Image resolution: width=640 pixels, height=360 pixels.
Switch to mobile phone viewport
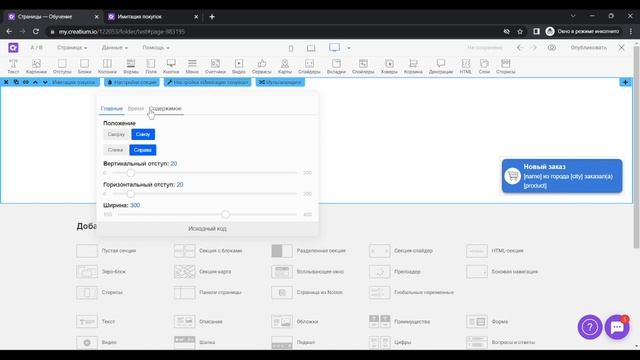pyautogui.click(x=291, y=48)
